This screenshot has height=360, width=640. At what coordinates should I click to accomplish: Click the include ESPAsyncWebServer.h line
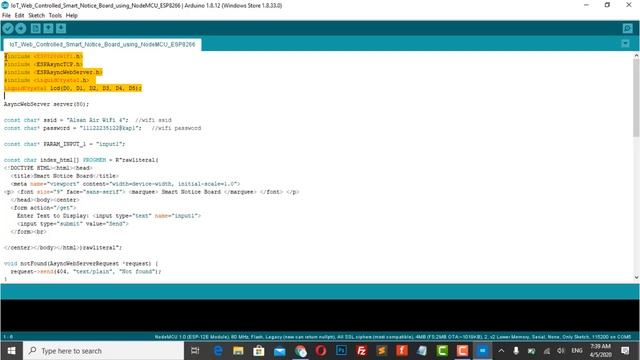tap(53, 72)
